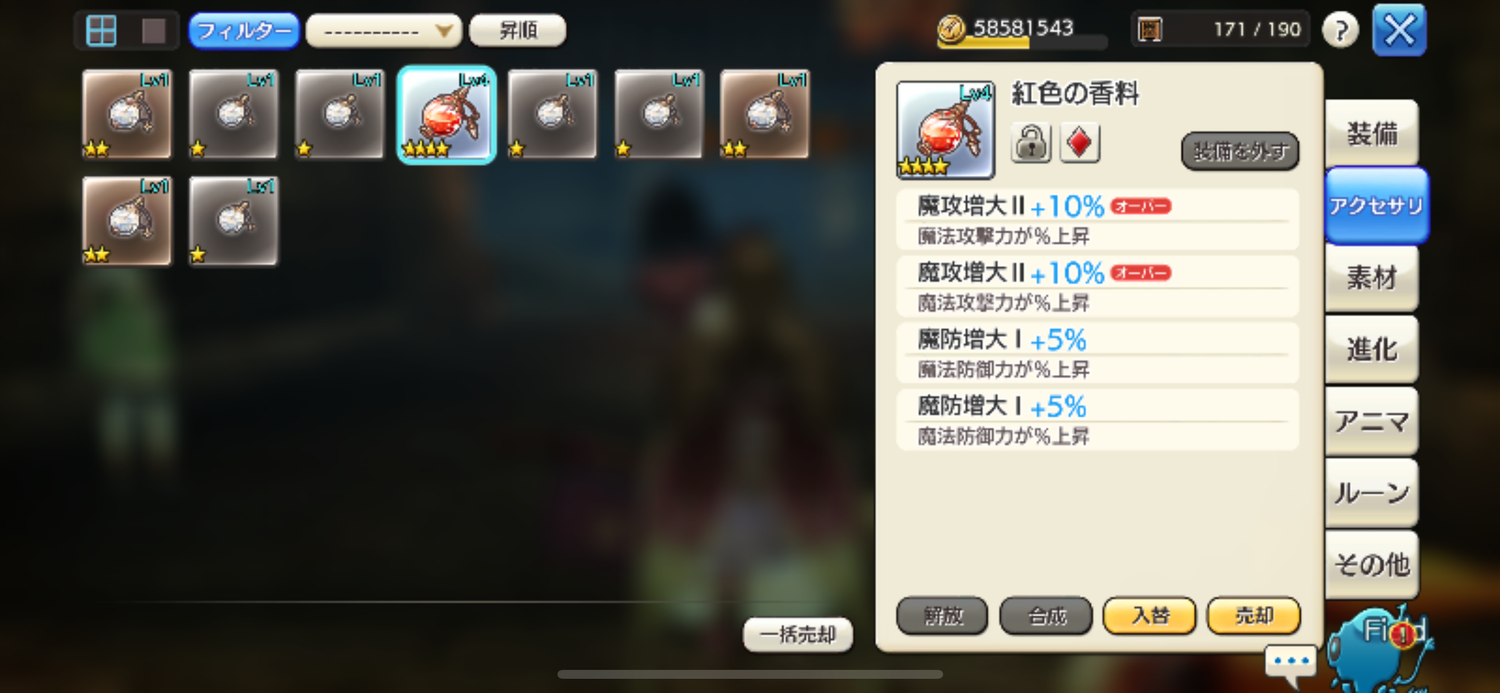Toggle the lock on 紅色の香料

[1031, 143]
